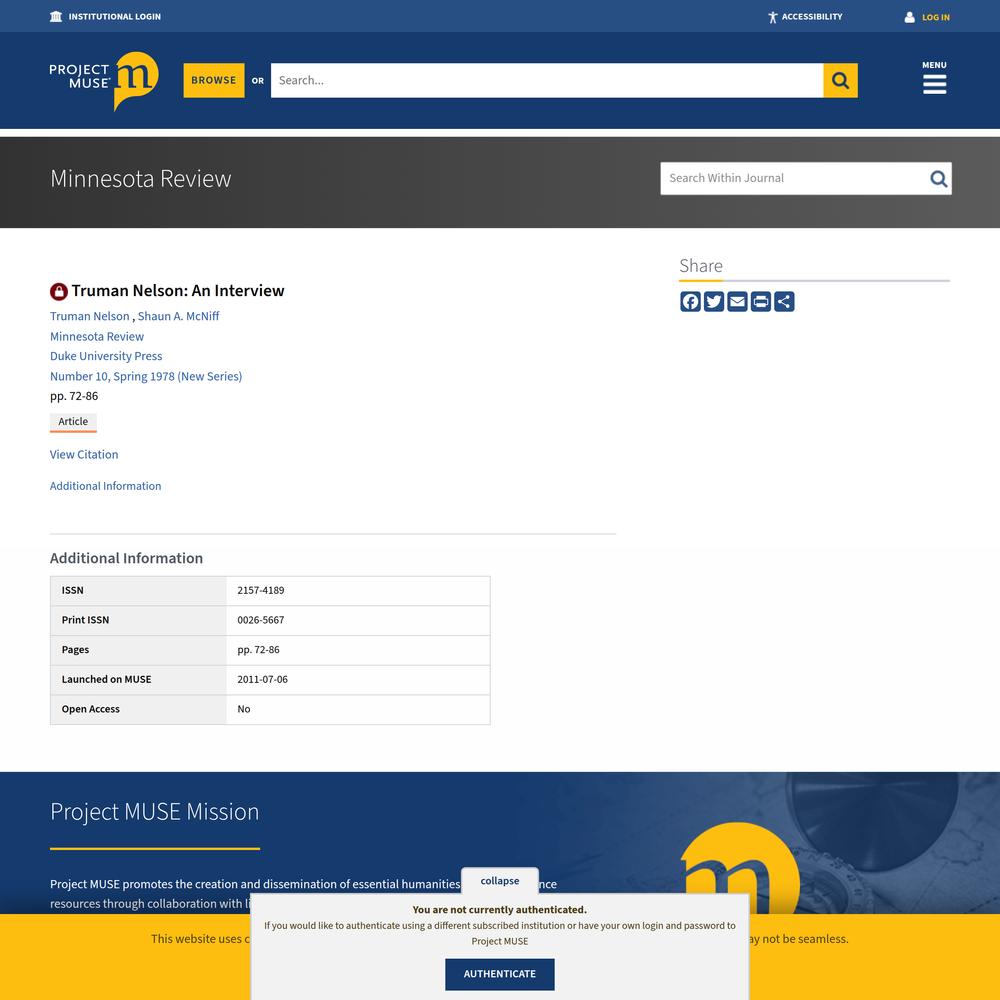1000x1000 pixels.
Task: Click View Citation link
Action: (84, 455)
